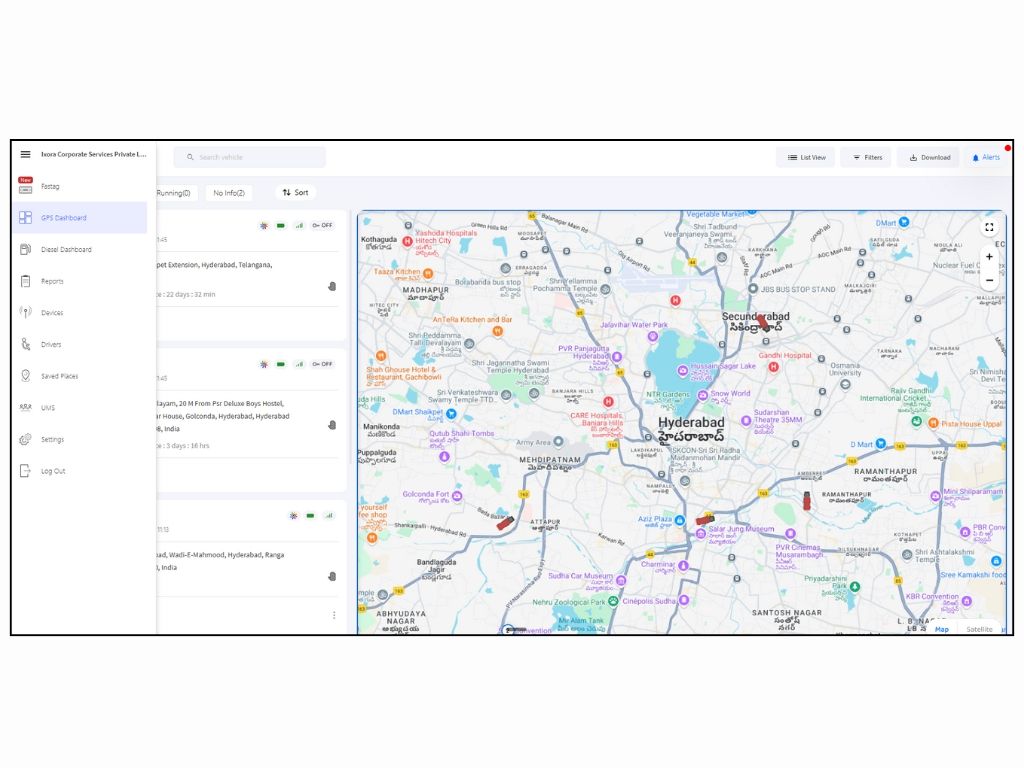This screenshot has height=768, width=1024.
Task: Click the Nehru Zoological Park marker
Action: [x=613, y=601]
